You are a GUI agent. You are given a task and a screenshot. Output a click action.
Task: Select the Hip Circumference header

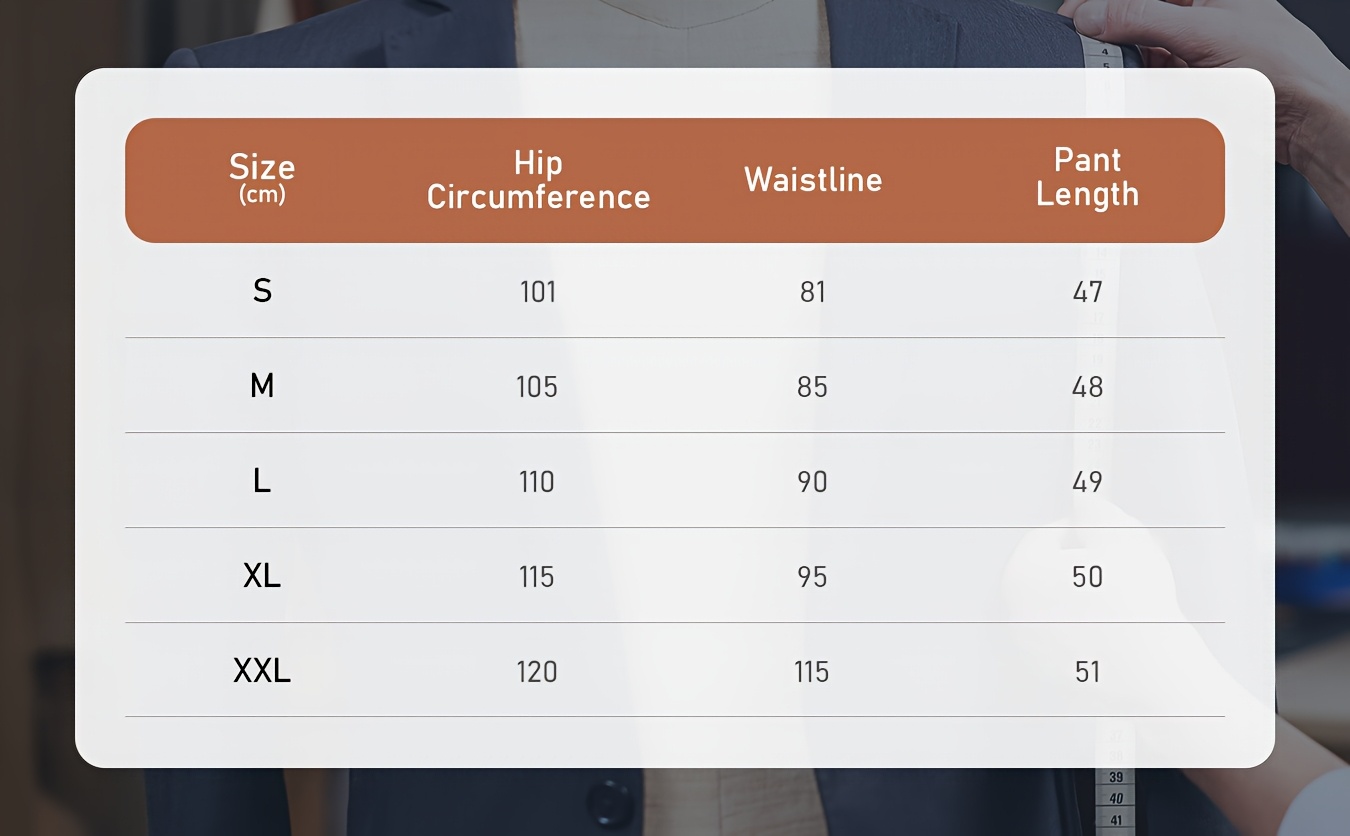538,180
